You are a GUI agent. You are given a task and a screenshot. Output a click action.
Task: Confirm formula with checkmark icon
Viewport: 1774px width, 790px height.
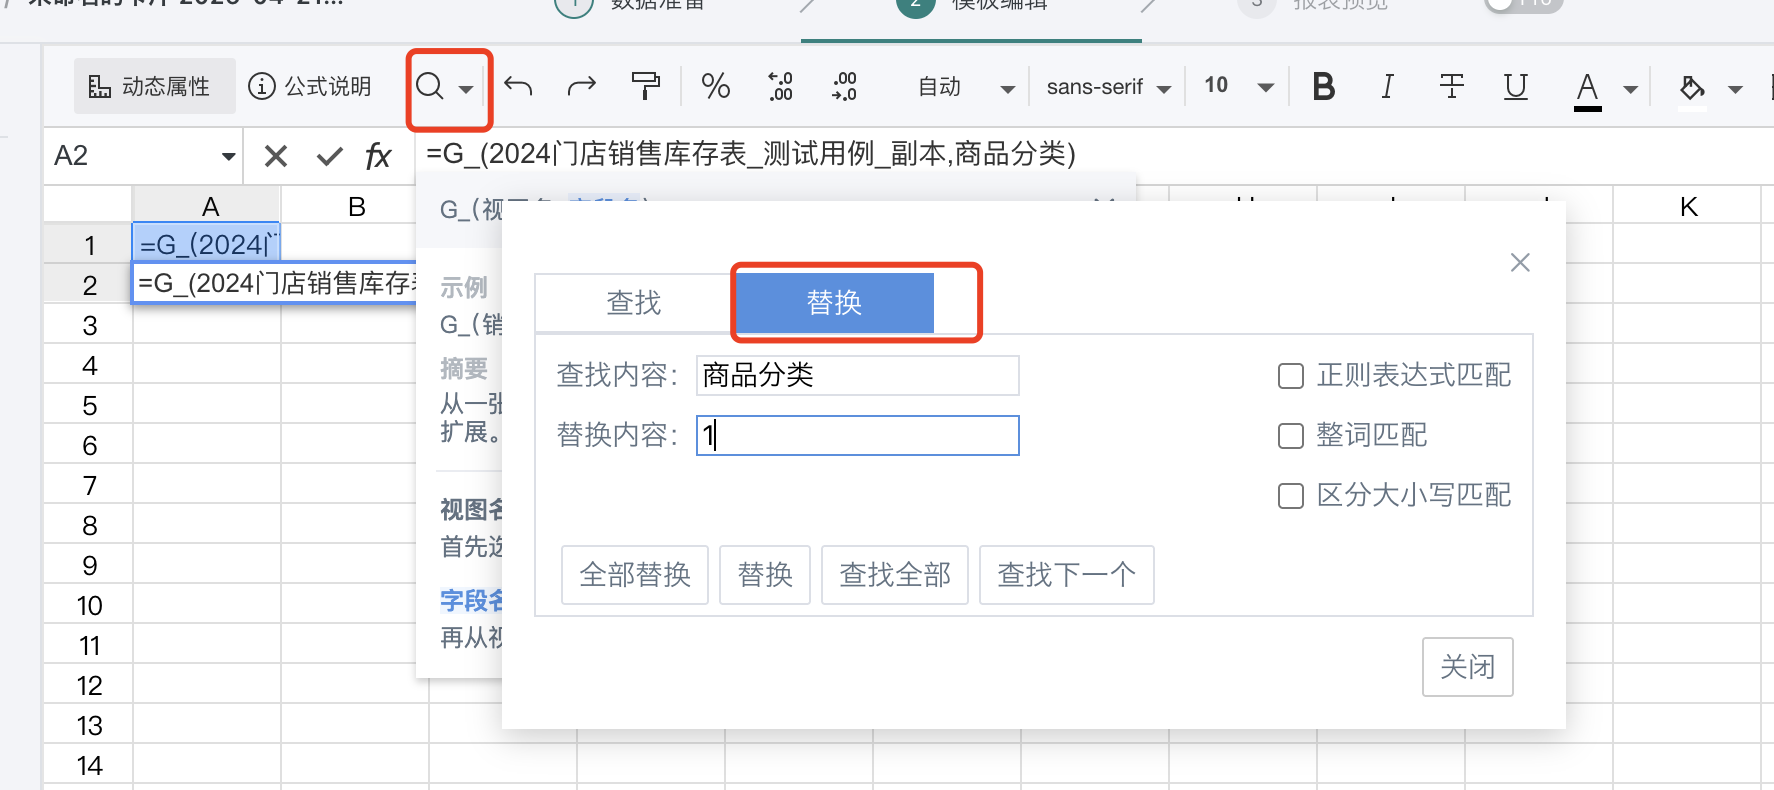329,156
